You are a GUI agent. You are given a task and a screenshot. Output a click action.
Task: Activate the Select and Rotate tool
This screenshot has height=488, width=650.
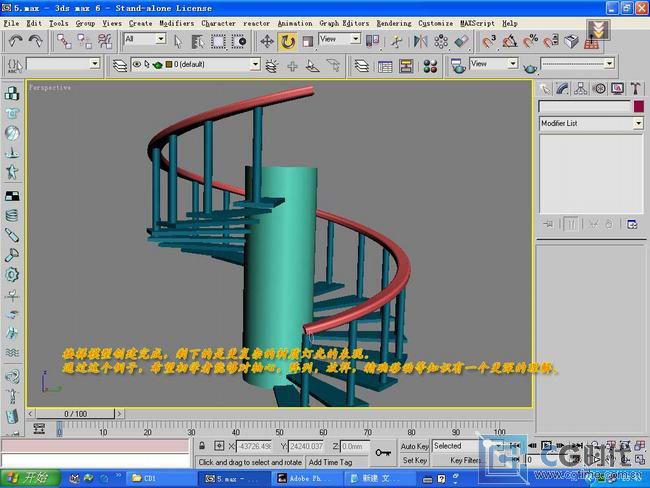287,41
